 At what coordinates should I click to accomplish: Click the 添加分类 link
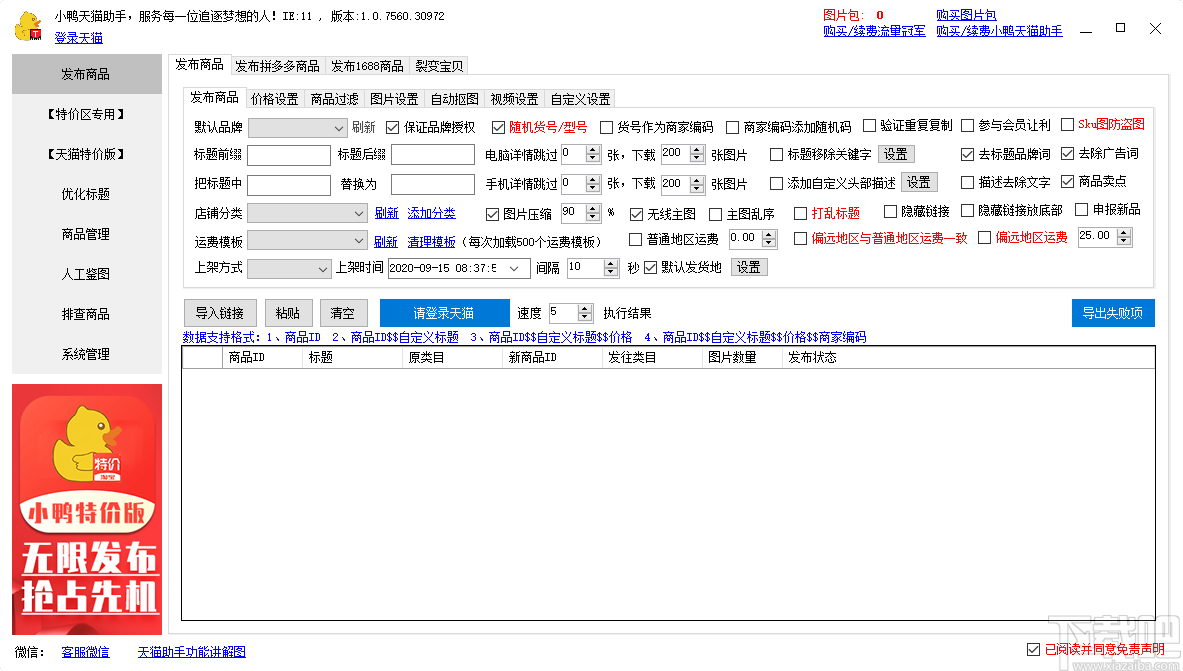click(x=432, y=214)
